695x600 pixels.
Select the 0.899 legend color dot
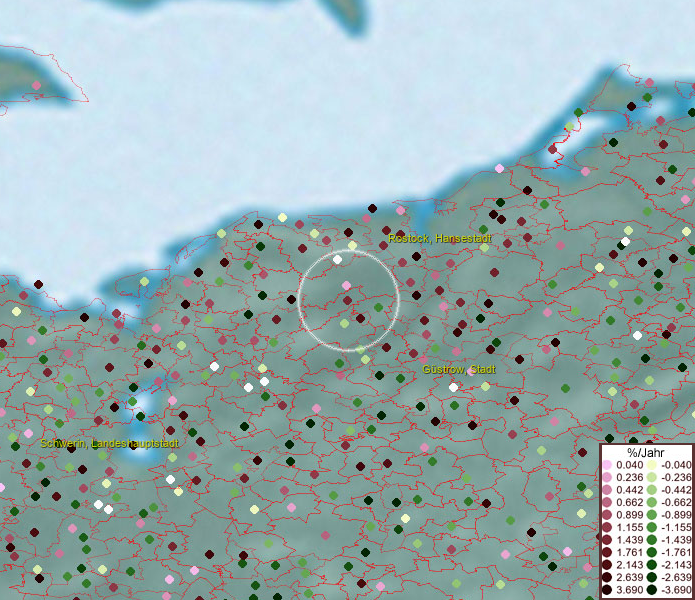tap(607, 515)
